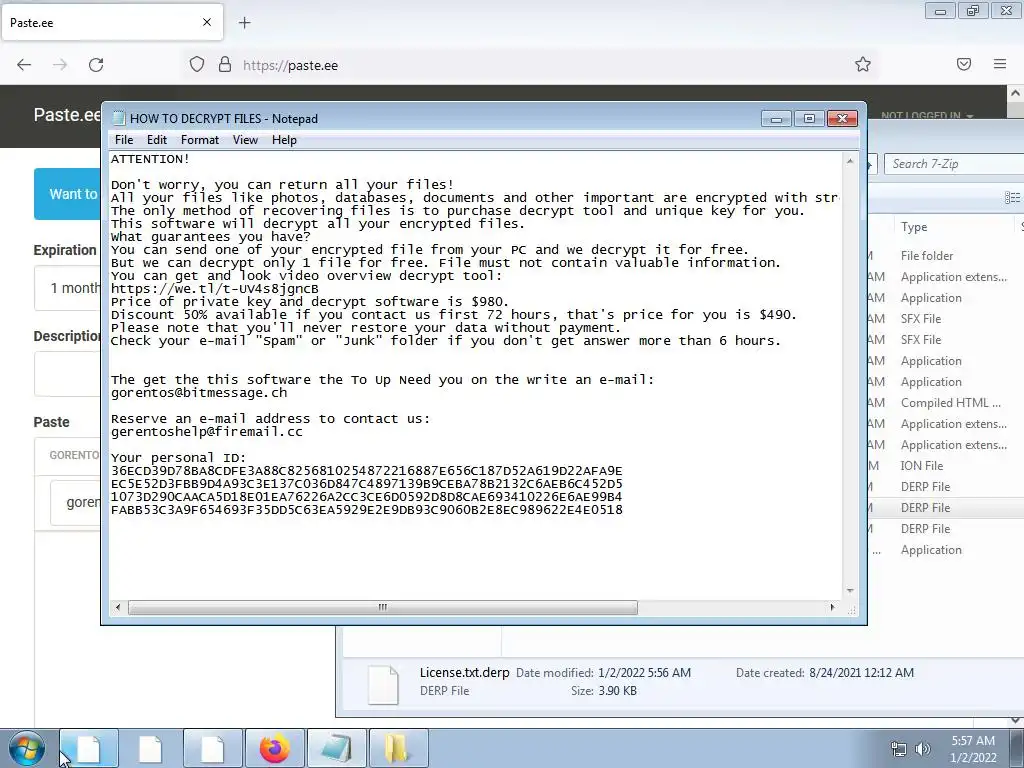Viewport: 1024px width, 768px height.
Task: Click the 'ATTENTION!' line in Notepad
Action: (150, 159)
